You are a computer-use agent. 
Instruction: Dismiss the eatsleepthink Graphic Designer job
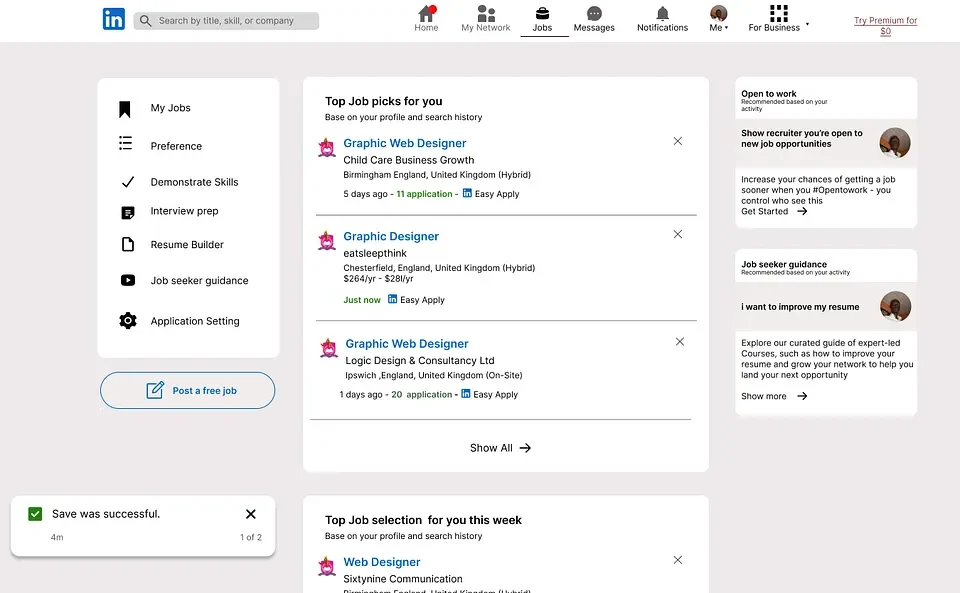[678, 234]
